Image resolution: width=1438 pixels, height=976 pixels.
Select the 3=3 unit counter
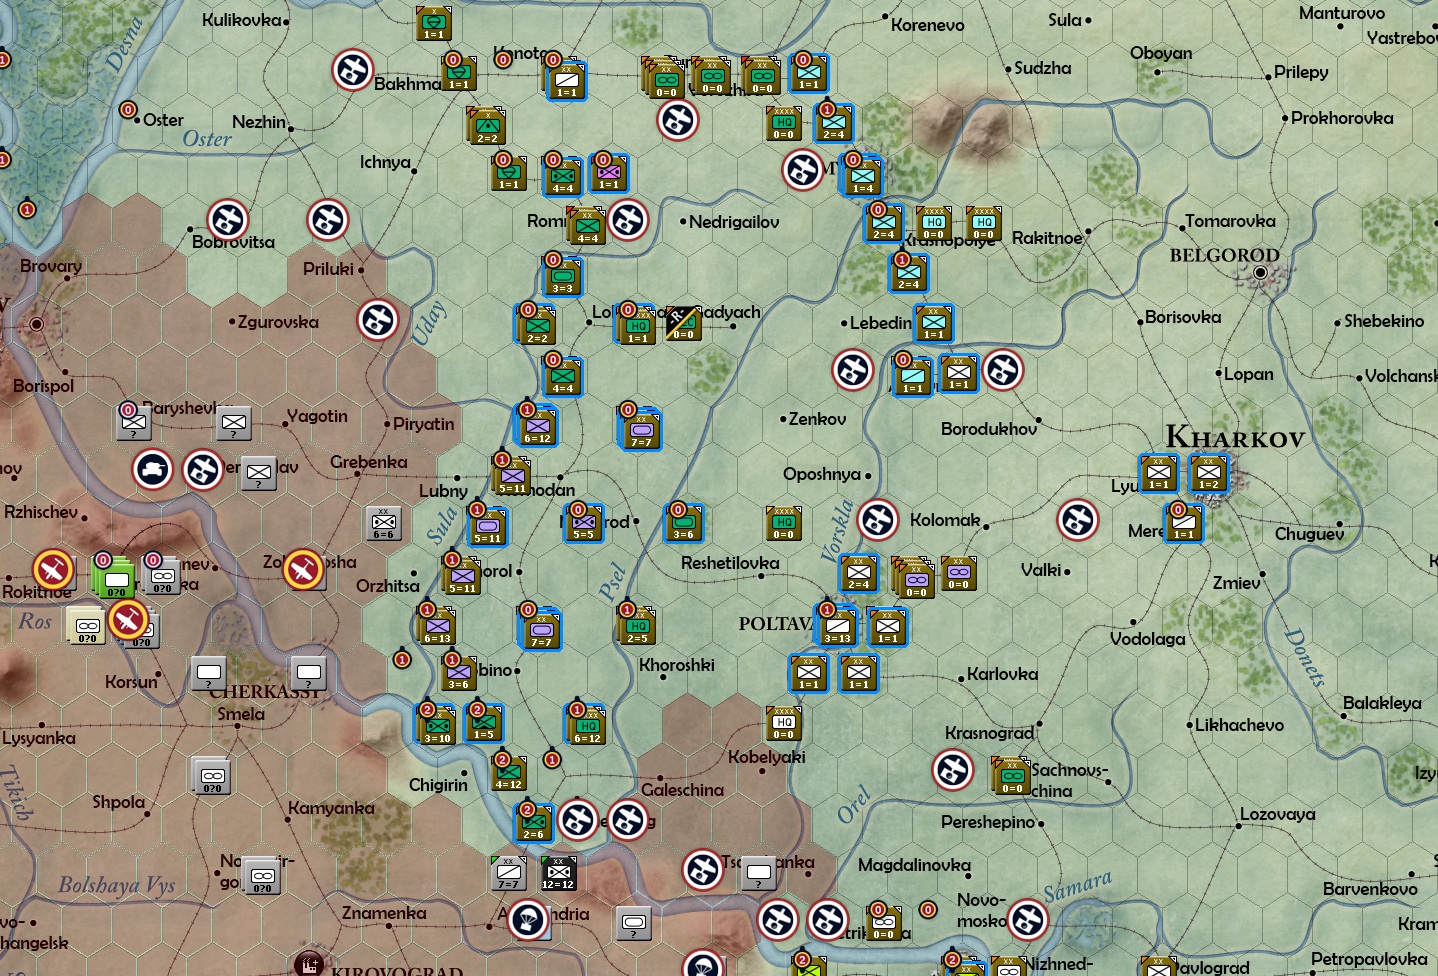click(x=563, y=276)
